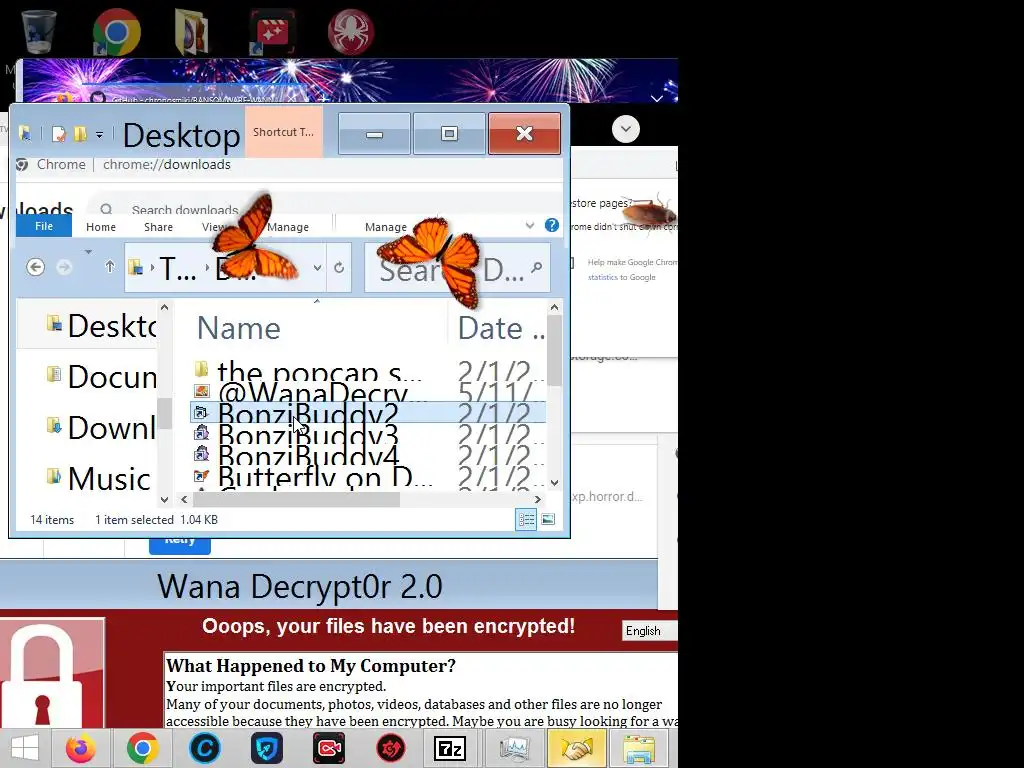Expand the address bar history dropdown
This screenshot has width=1024, height=768.
click(x=317, y=268)
